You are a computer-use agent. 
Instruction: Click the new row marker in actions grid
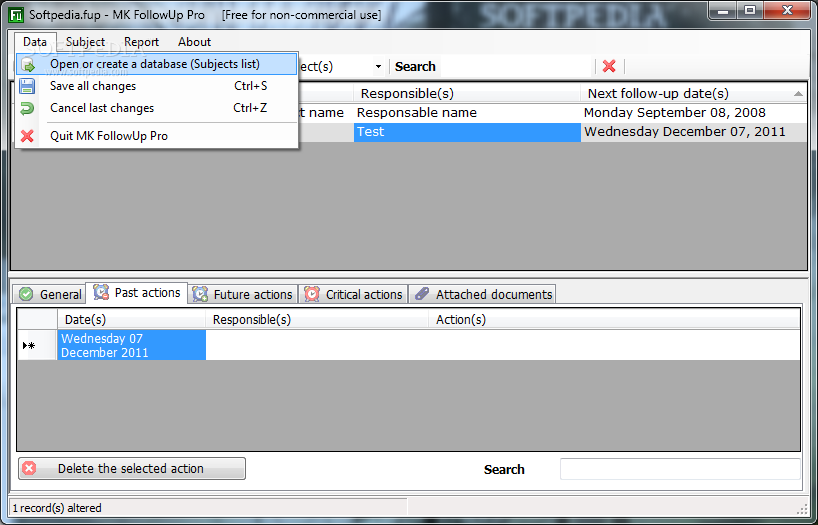(x=37, y=345)
